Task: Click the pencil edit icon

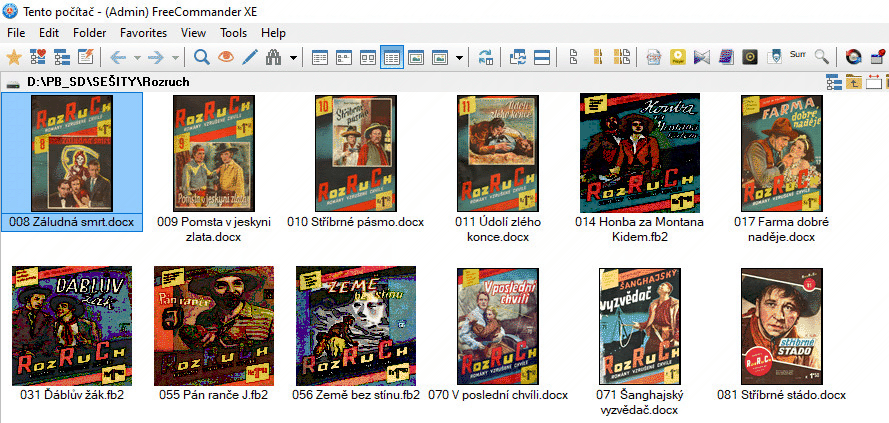Action: pyautogui.click(x=250, y=57)
